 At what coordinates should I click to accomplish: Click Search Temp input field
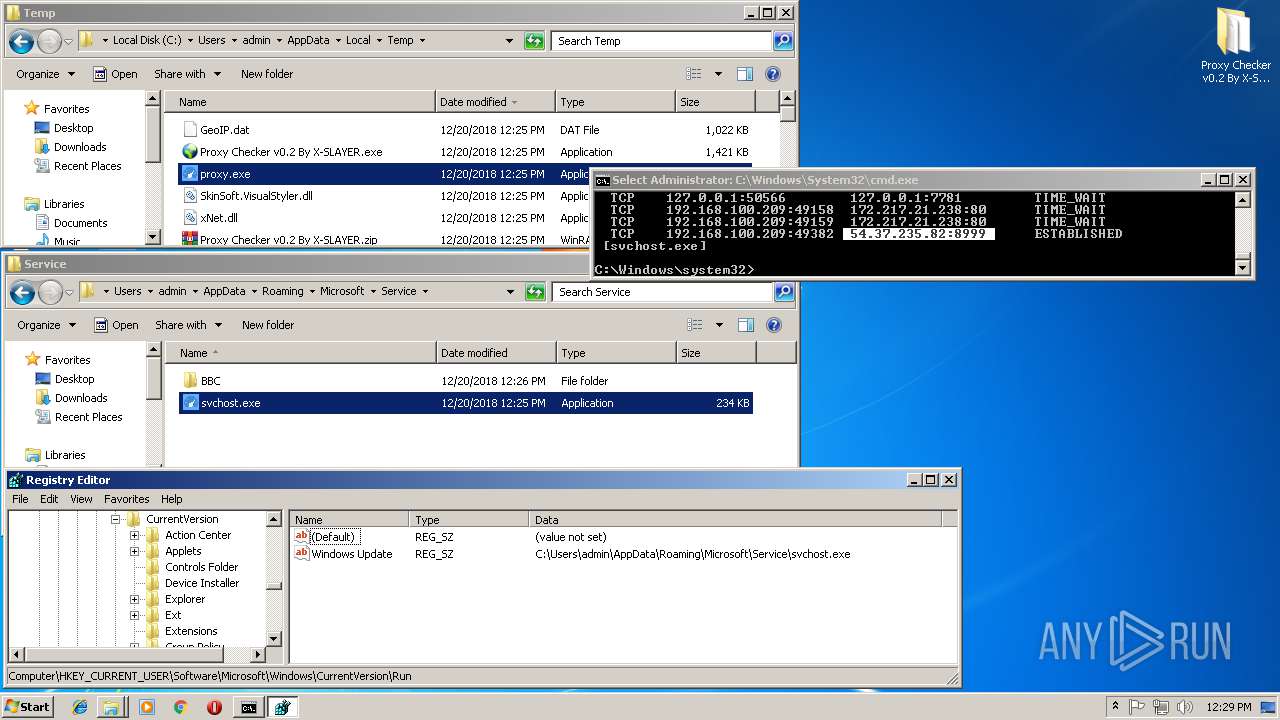point(661,41)
